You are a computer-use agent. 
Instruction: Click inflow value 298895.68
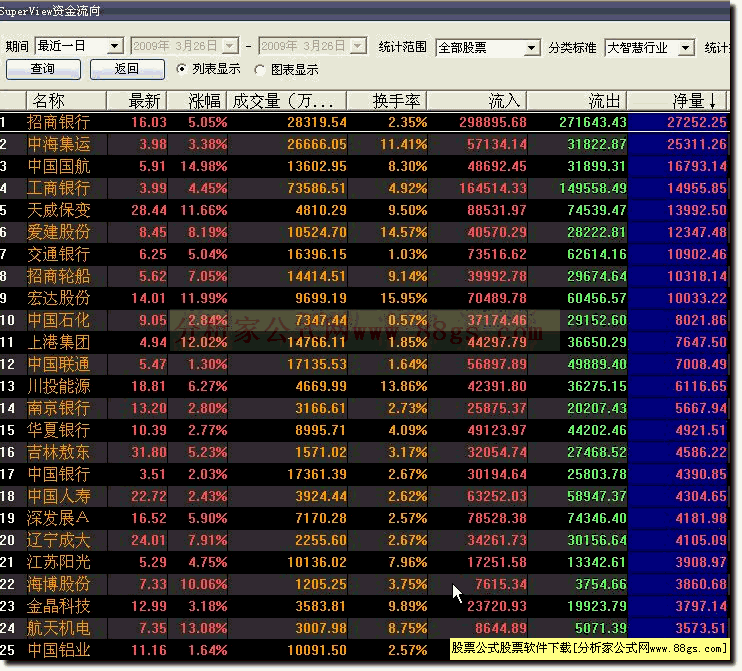coord(493,122)
